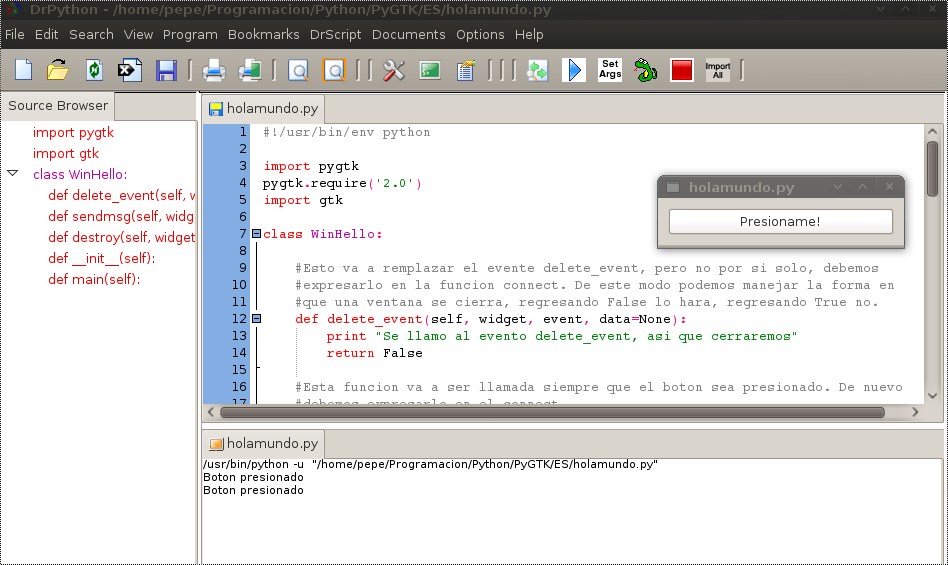
Task: Click the /usr/bin/python -u command line in output
Action: click(x=430, y=464)
